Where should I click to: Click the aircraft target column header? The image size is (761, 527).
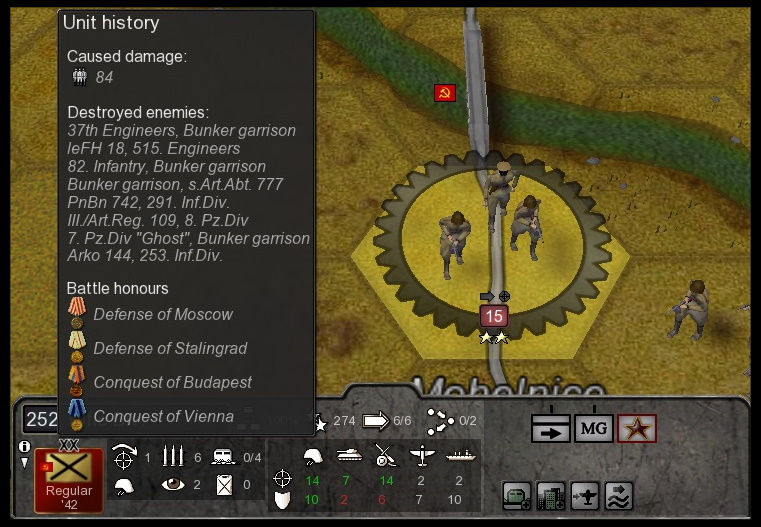[x=422, y=456]
